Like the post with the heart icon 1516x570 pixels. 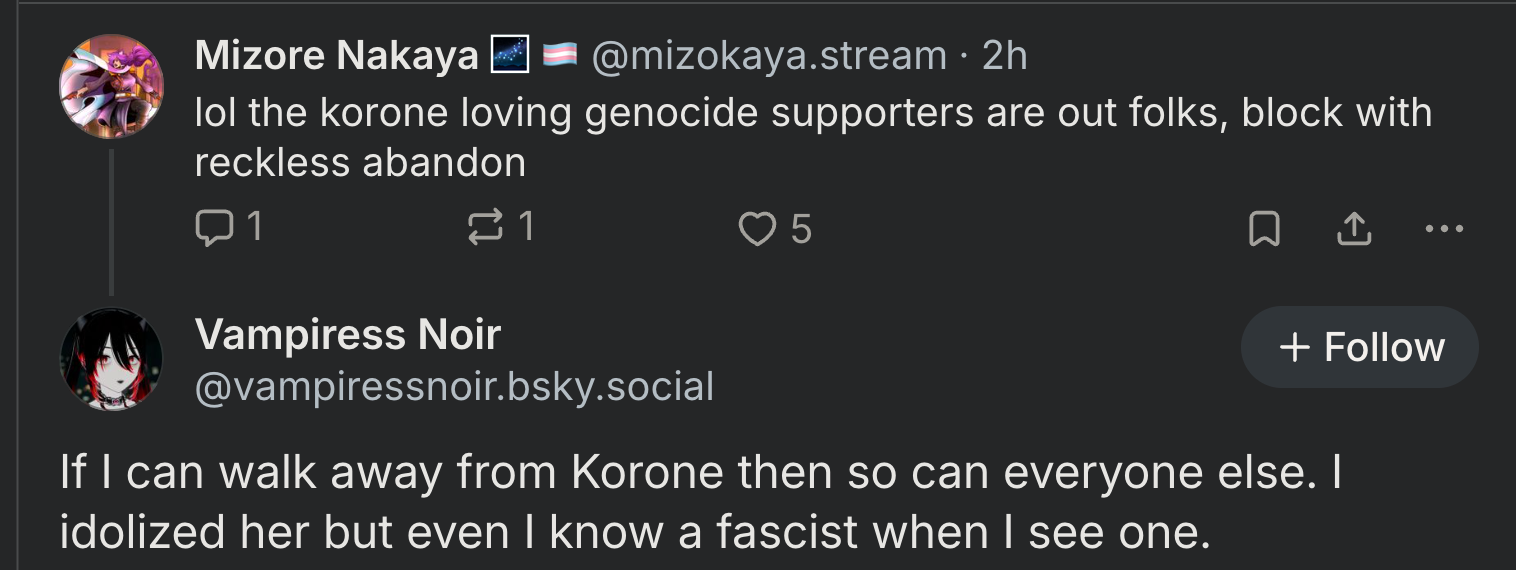tap(757, 230)
